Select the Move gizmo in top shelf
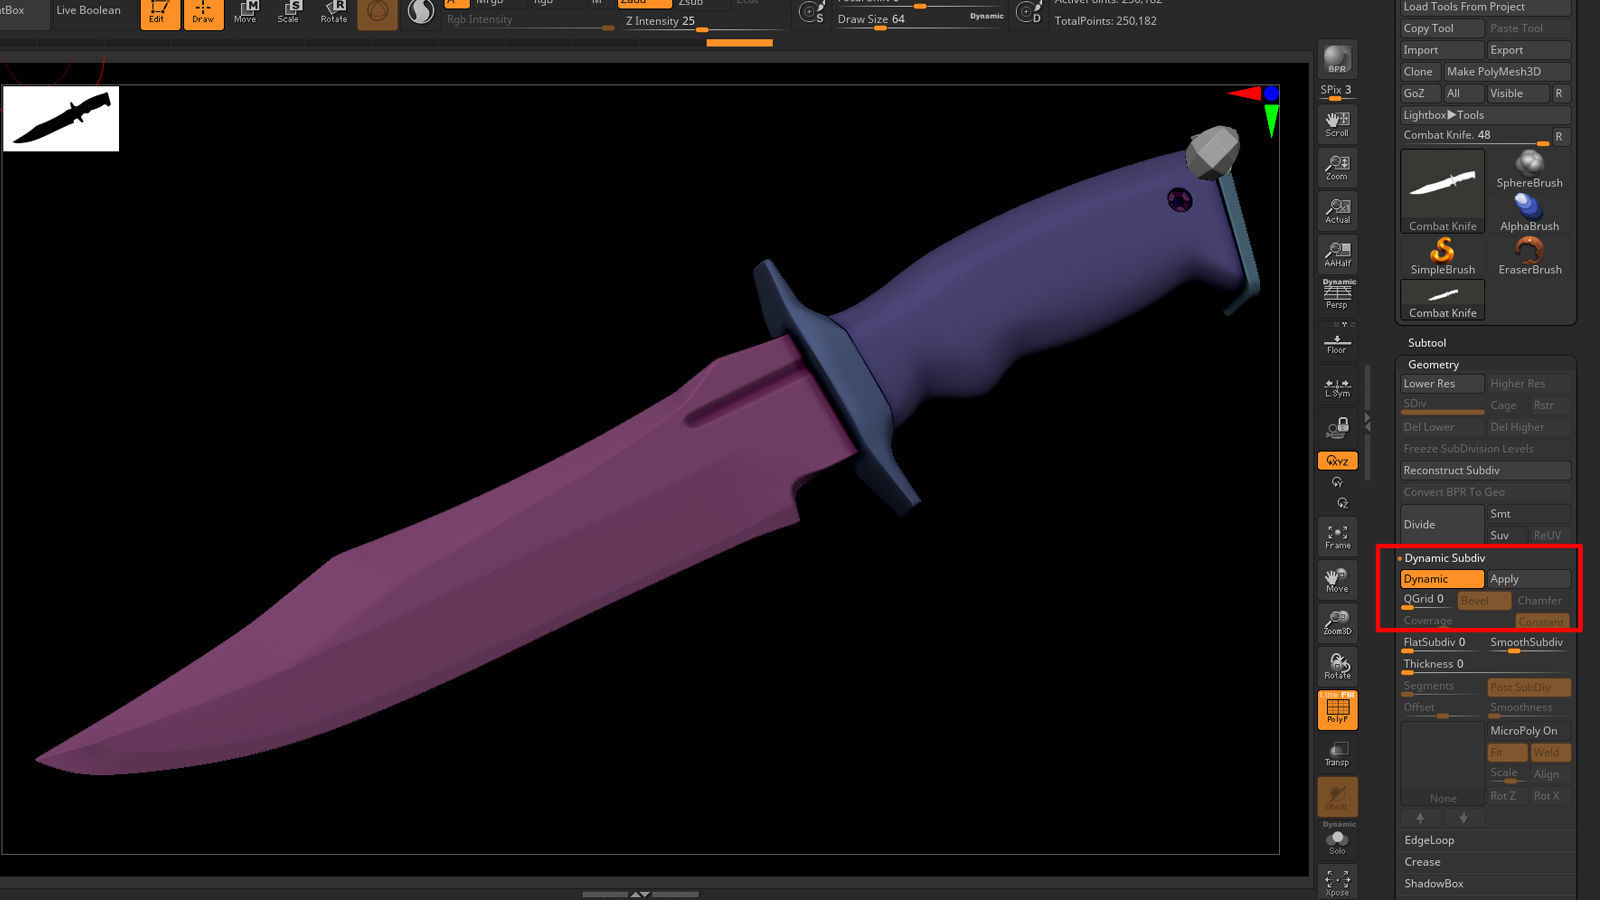This screenshot has height=900, width=1600. [245, 13]
